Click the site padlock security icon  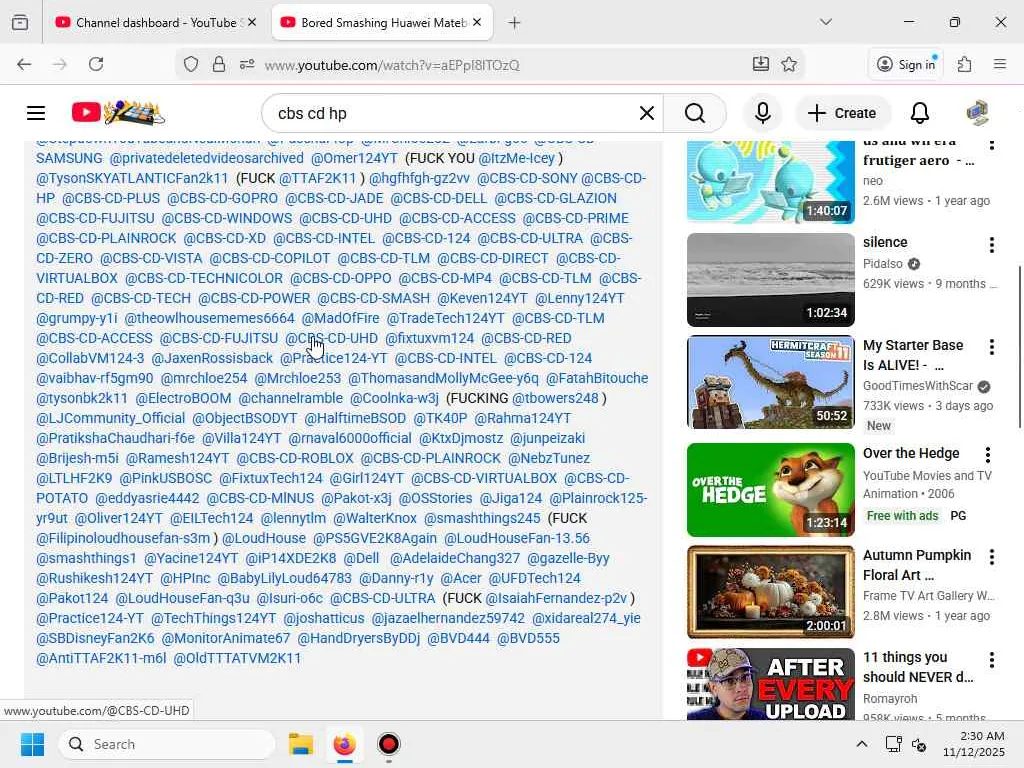219,64
